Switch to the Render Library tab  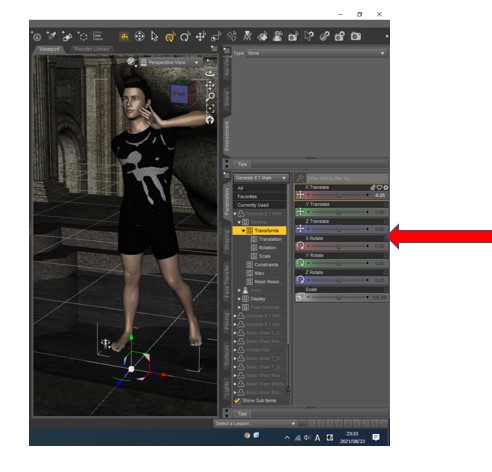(92, 49)
